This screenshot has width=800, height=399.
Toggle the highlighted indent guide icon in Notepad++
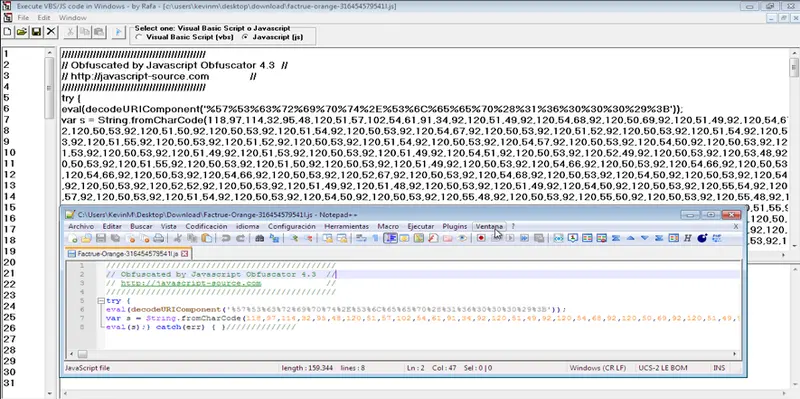pos(390,238)
